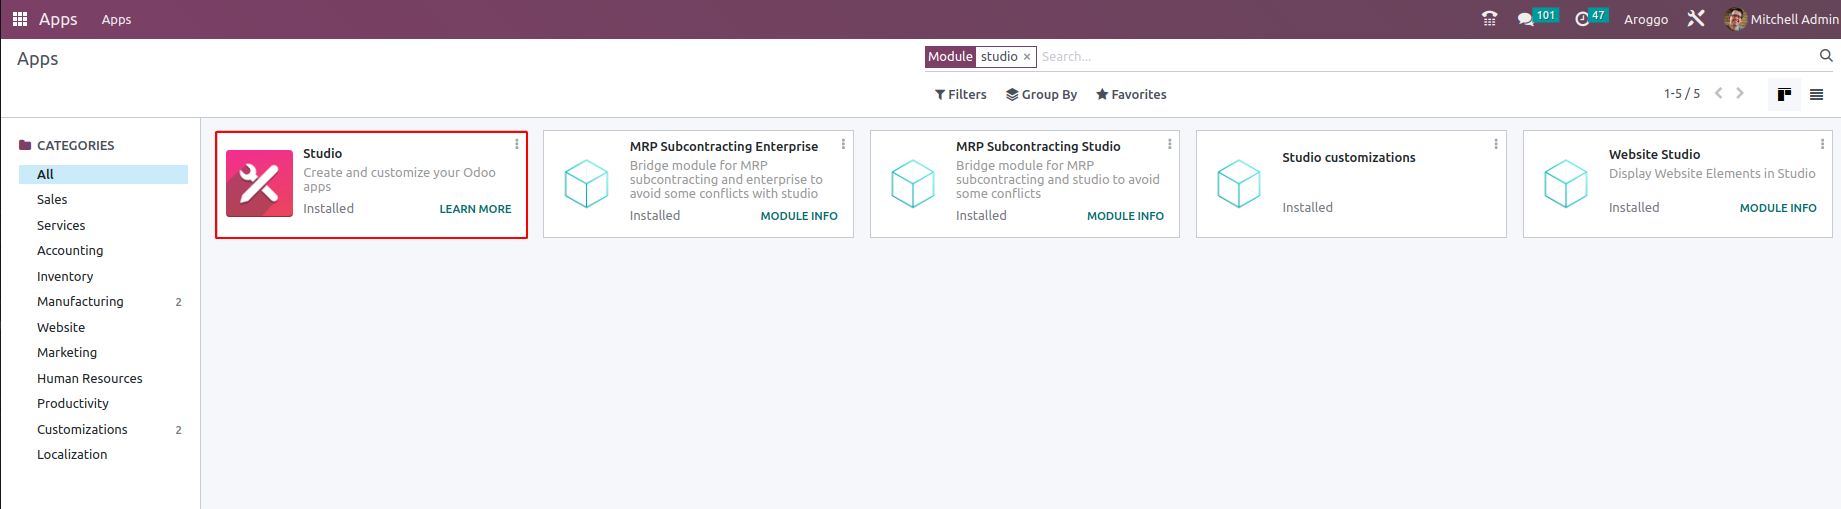
Task: Open Aroggo company switcher
Action: 1646,19
